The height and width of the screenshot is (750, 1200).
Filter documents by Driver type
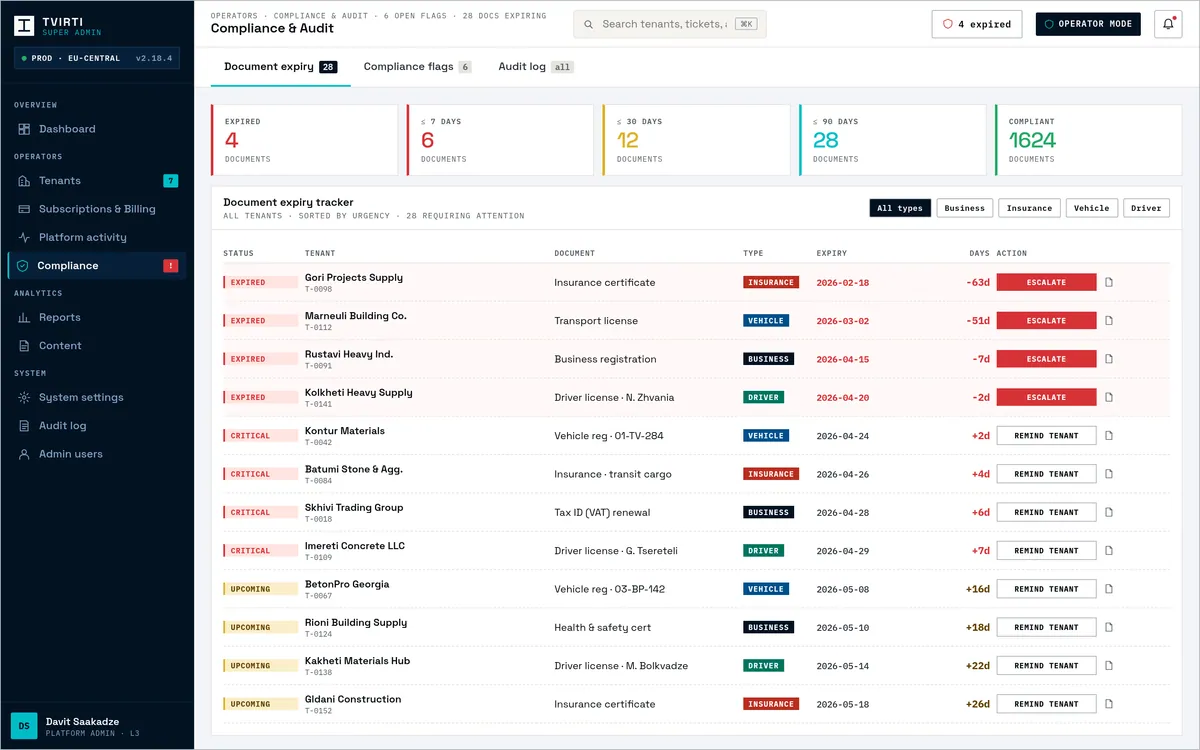pos(1146,208)
